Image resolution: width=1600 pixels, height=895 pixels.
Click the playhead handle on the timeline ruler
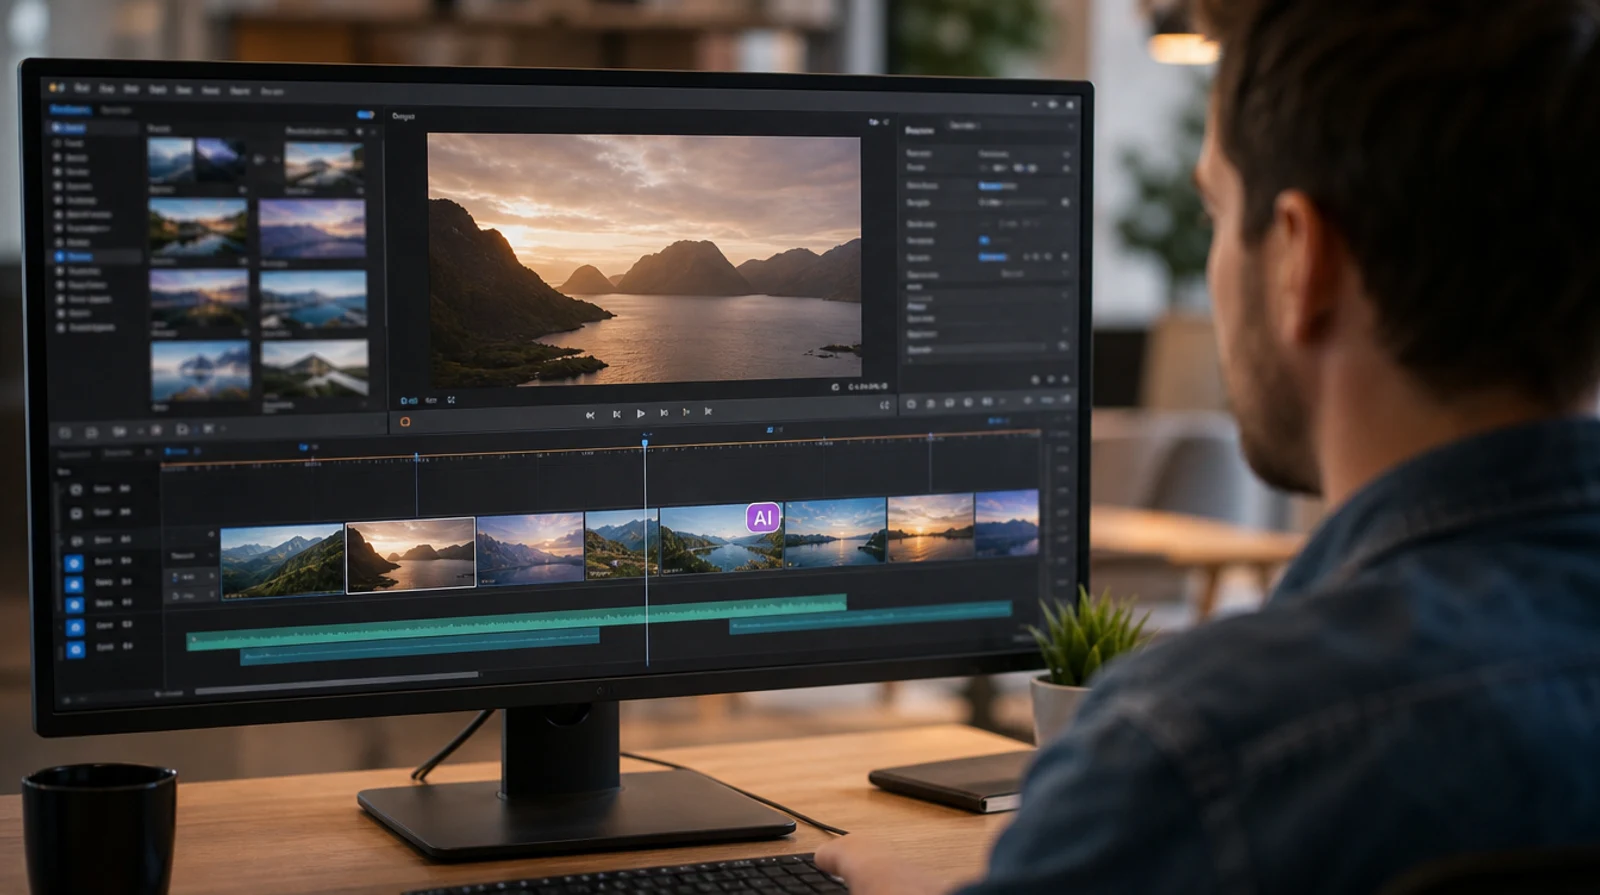click(646, 441)
